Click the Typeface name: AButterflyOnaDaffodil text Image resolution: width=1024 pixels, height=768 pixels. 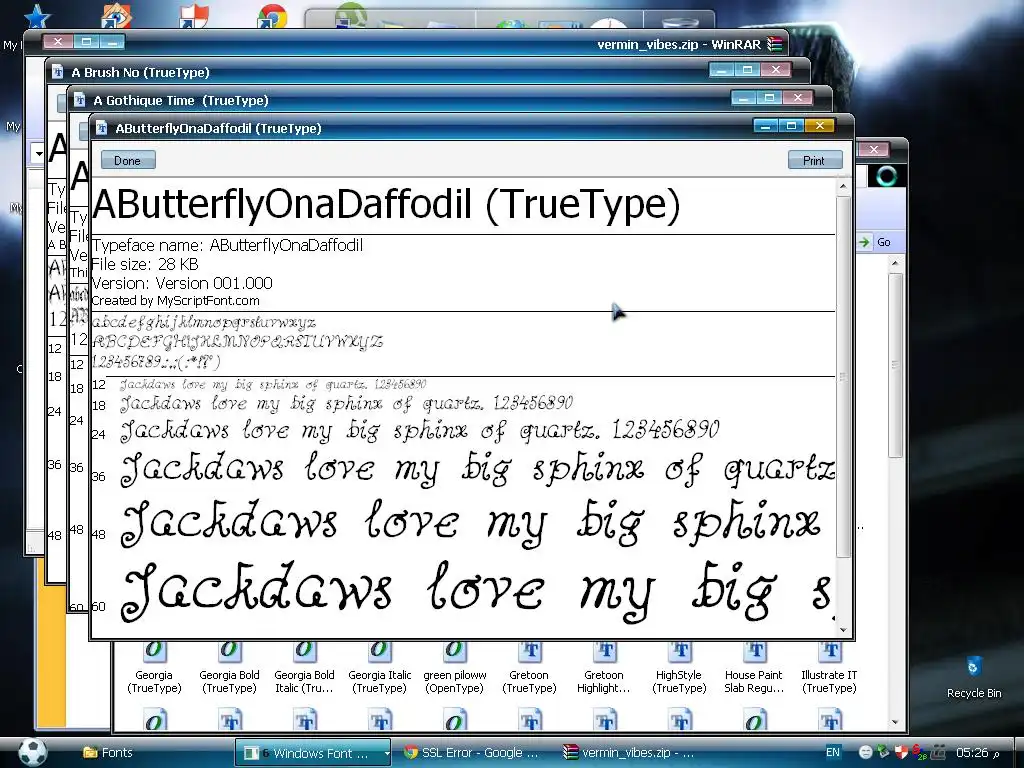click(227, 246)
